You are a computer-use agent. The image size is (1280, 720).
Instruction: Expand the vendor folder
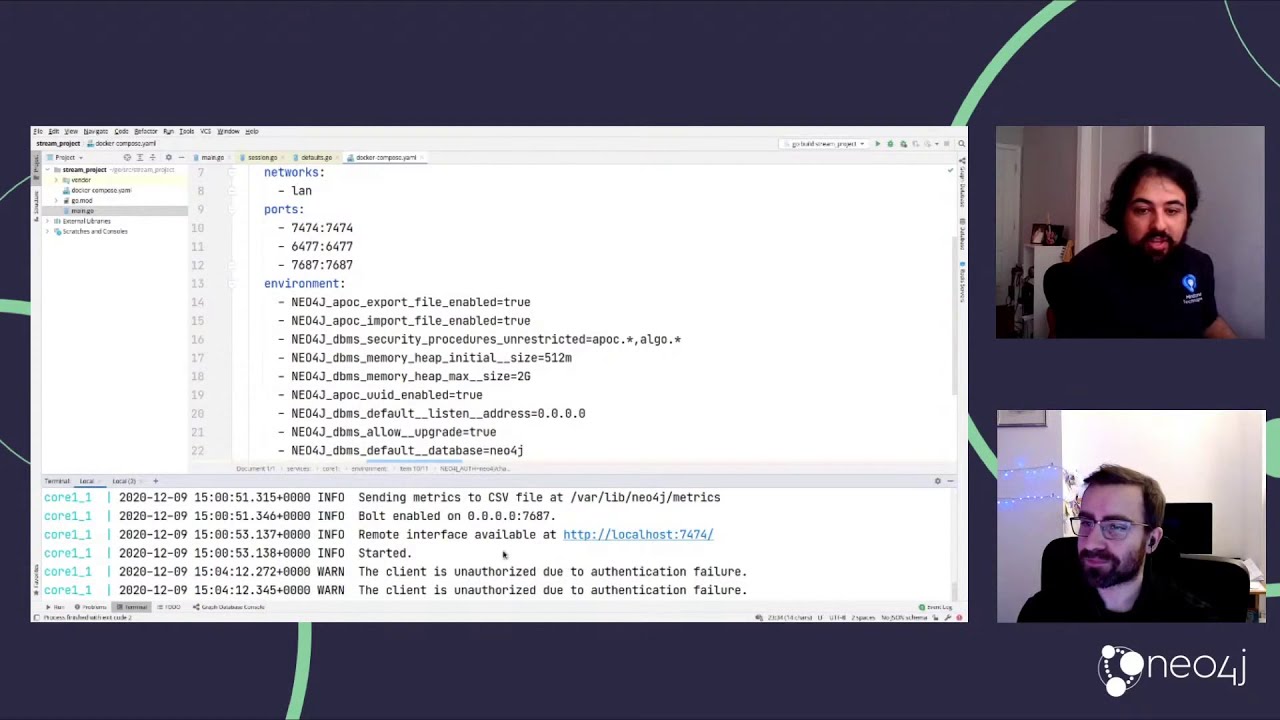point(57,180)
